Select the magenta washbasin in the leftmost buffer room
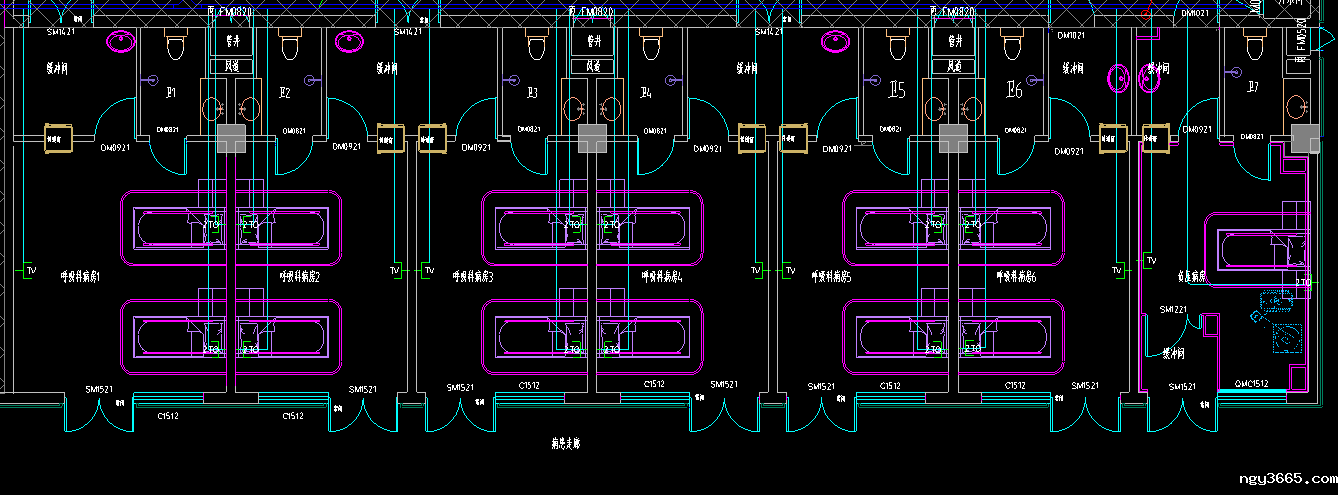Screen dimensions: 1338x495 [122, 41]
